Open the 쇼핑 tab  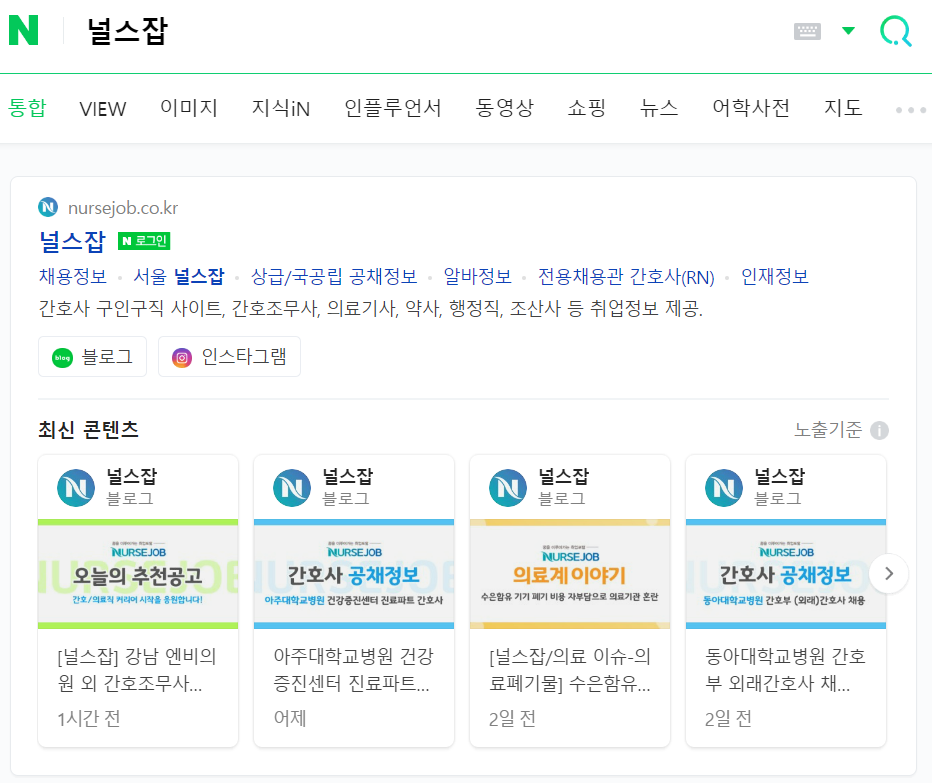(587, 108)
